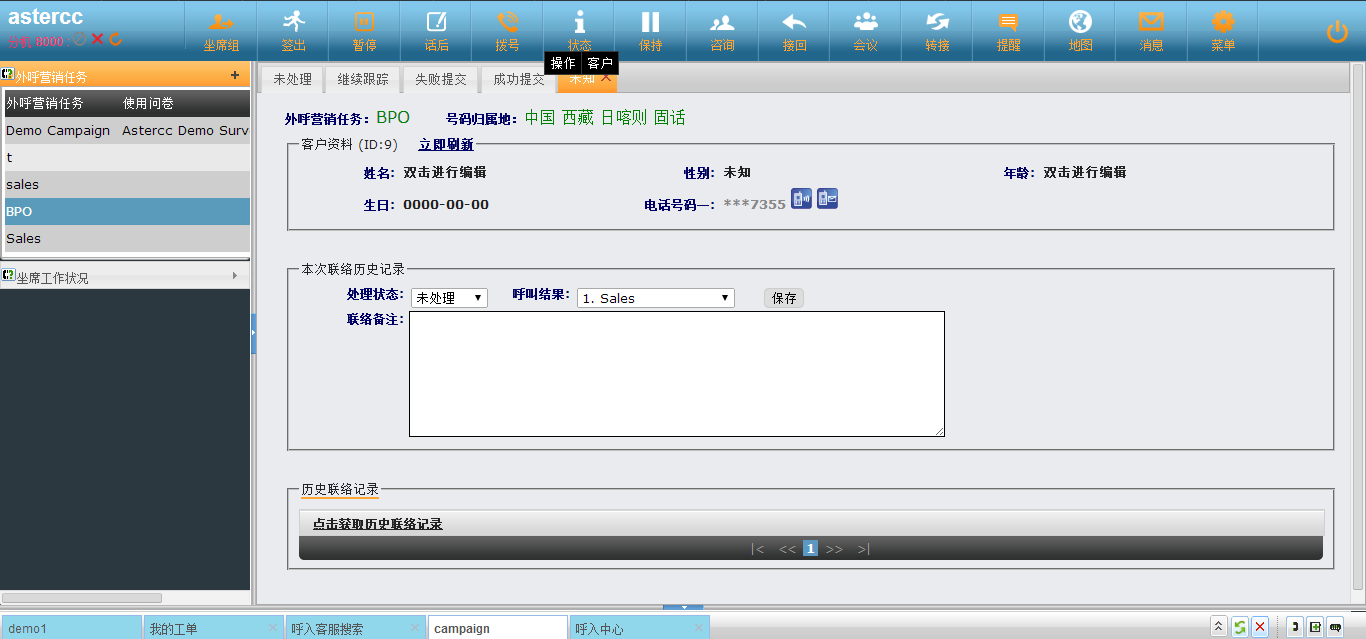The image size is (1366, 639).
Task: Click the 拨号 (dial) phone icon
Action: (507, 24)
